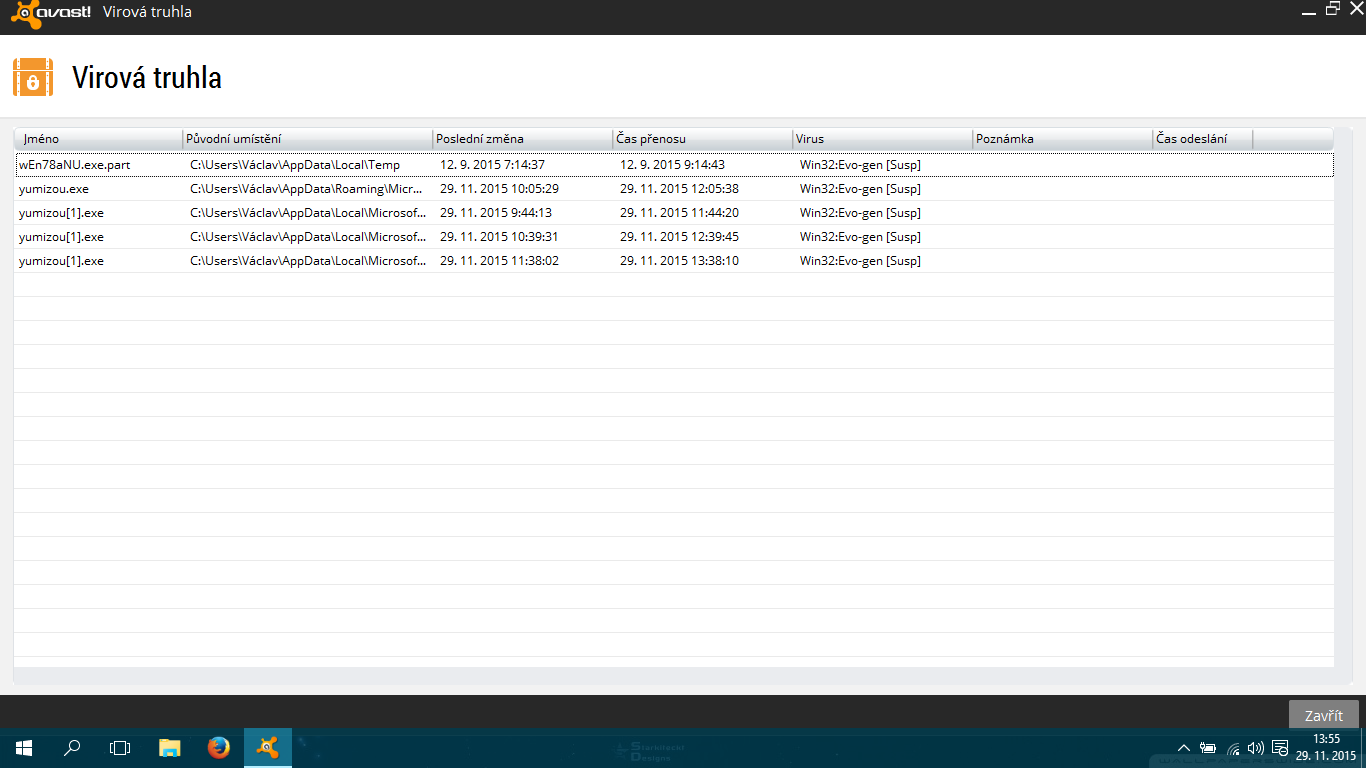Click the Zavřít button
The width and height of the screenshot is (1366, 768).
(x=1323, y=715)
